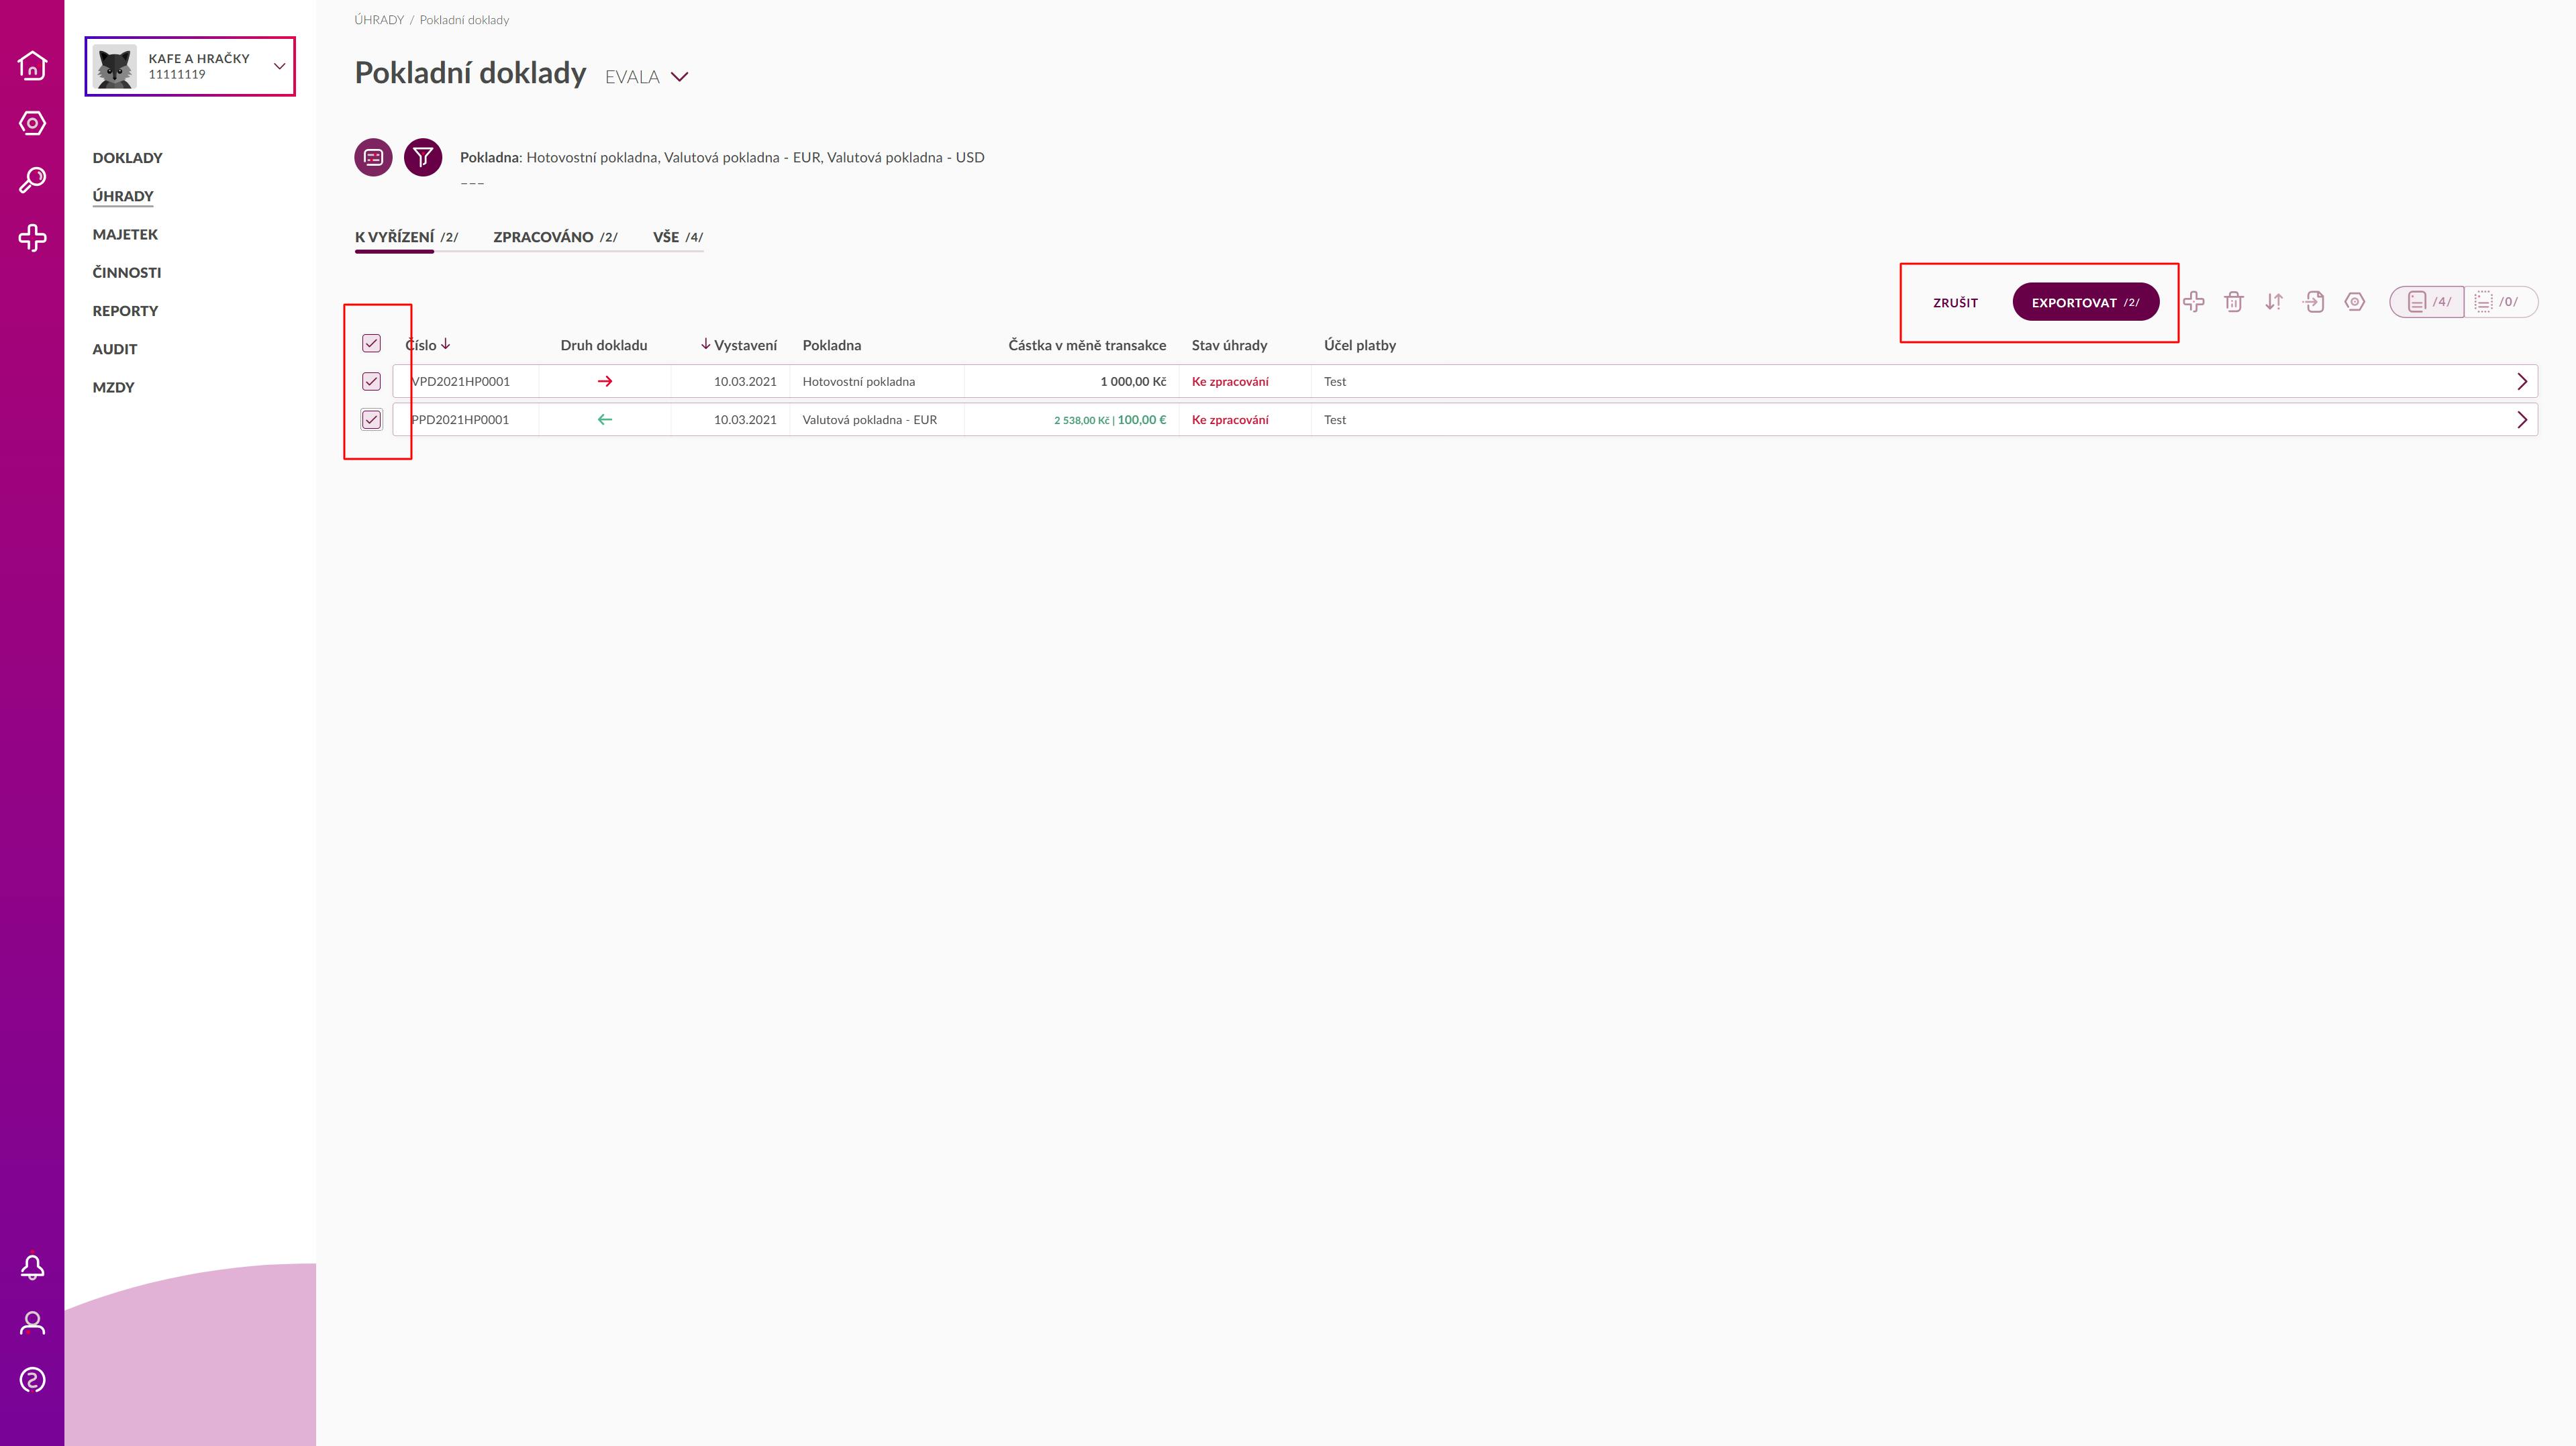The height and width of the screenshot is (1446, 2576).
Task: Open the hexagon settings icon in left sidebar
Action: (x=32, y=123)
